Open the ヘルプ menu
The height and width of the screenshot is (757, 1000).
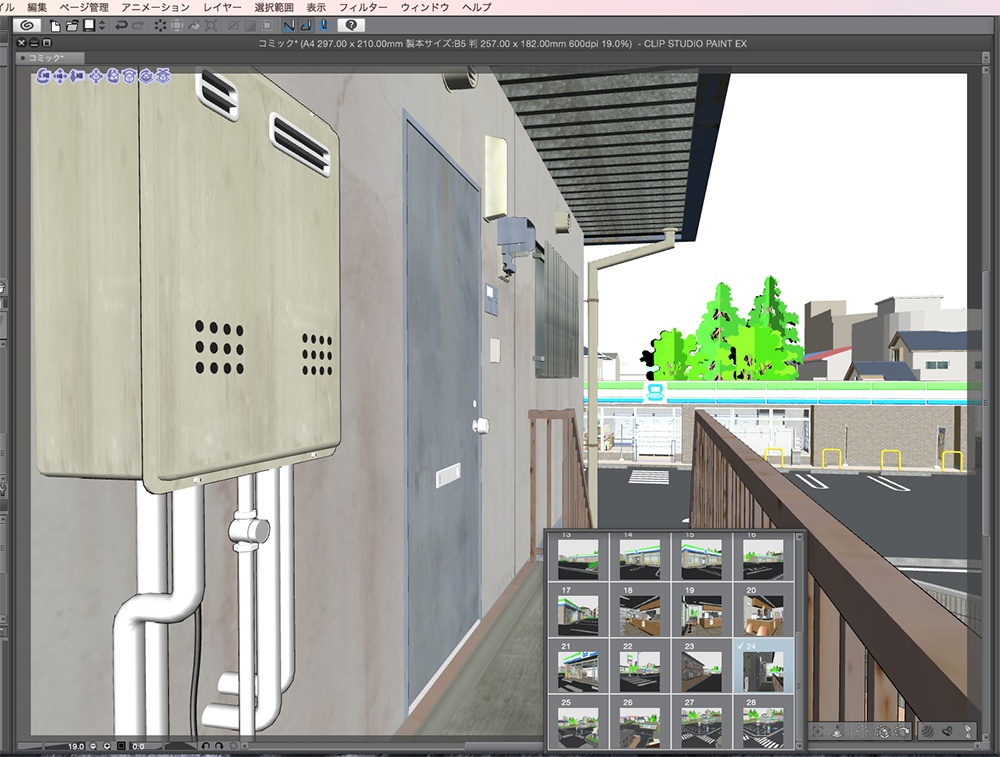[476, 7]
